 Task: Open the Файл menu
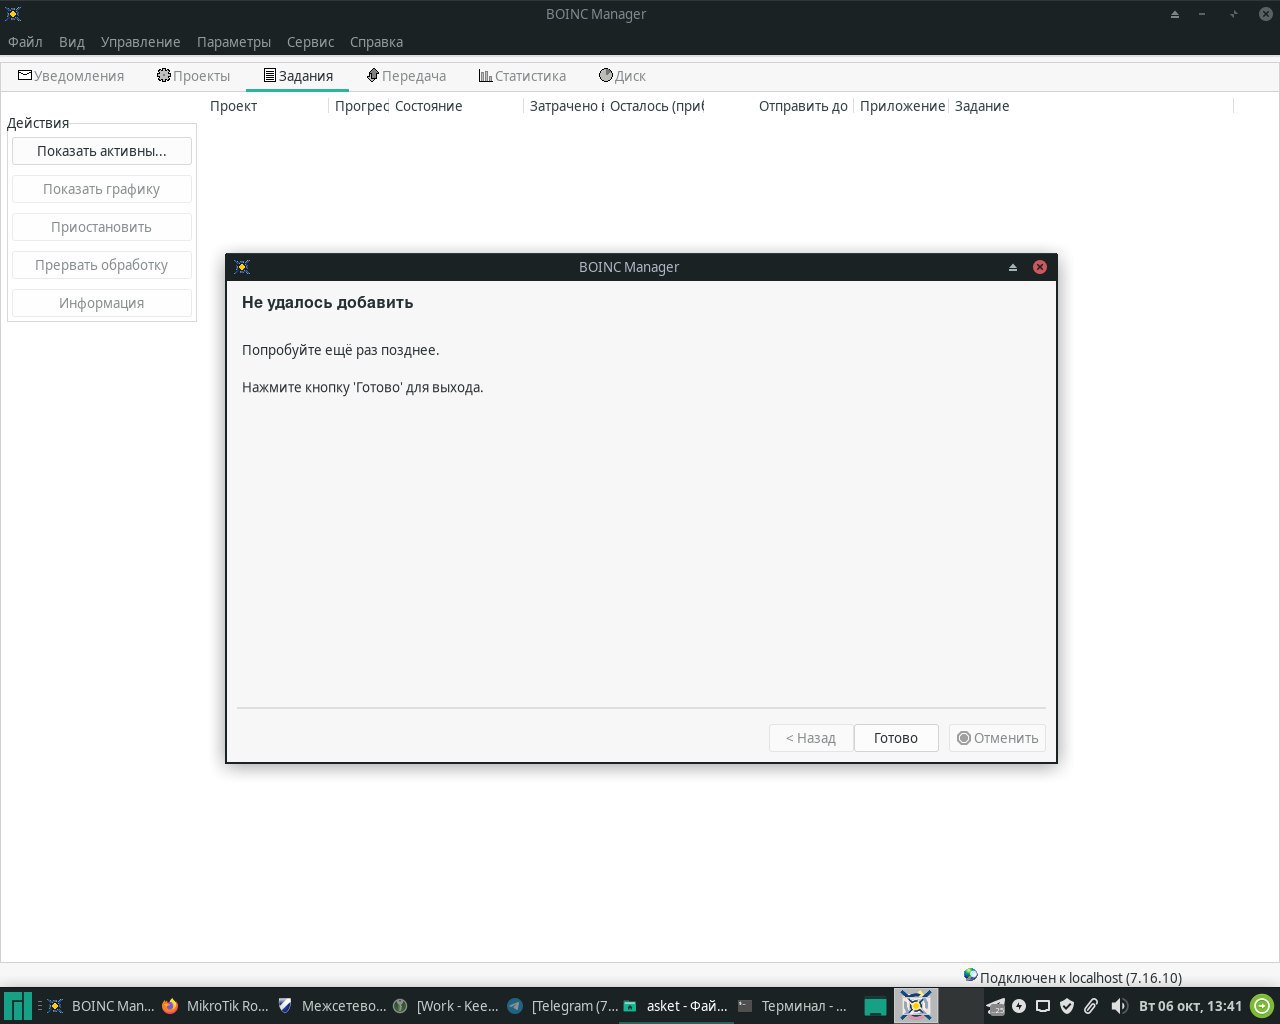(25, 42)
